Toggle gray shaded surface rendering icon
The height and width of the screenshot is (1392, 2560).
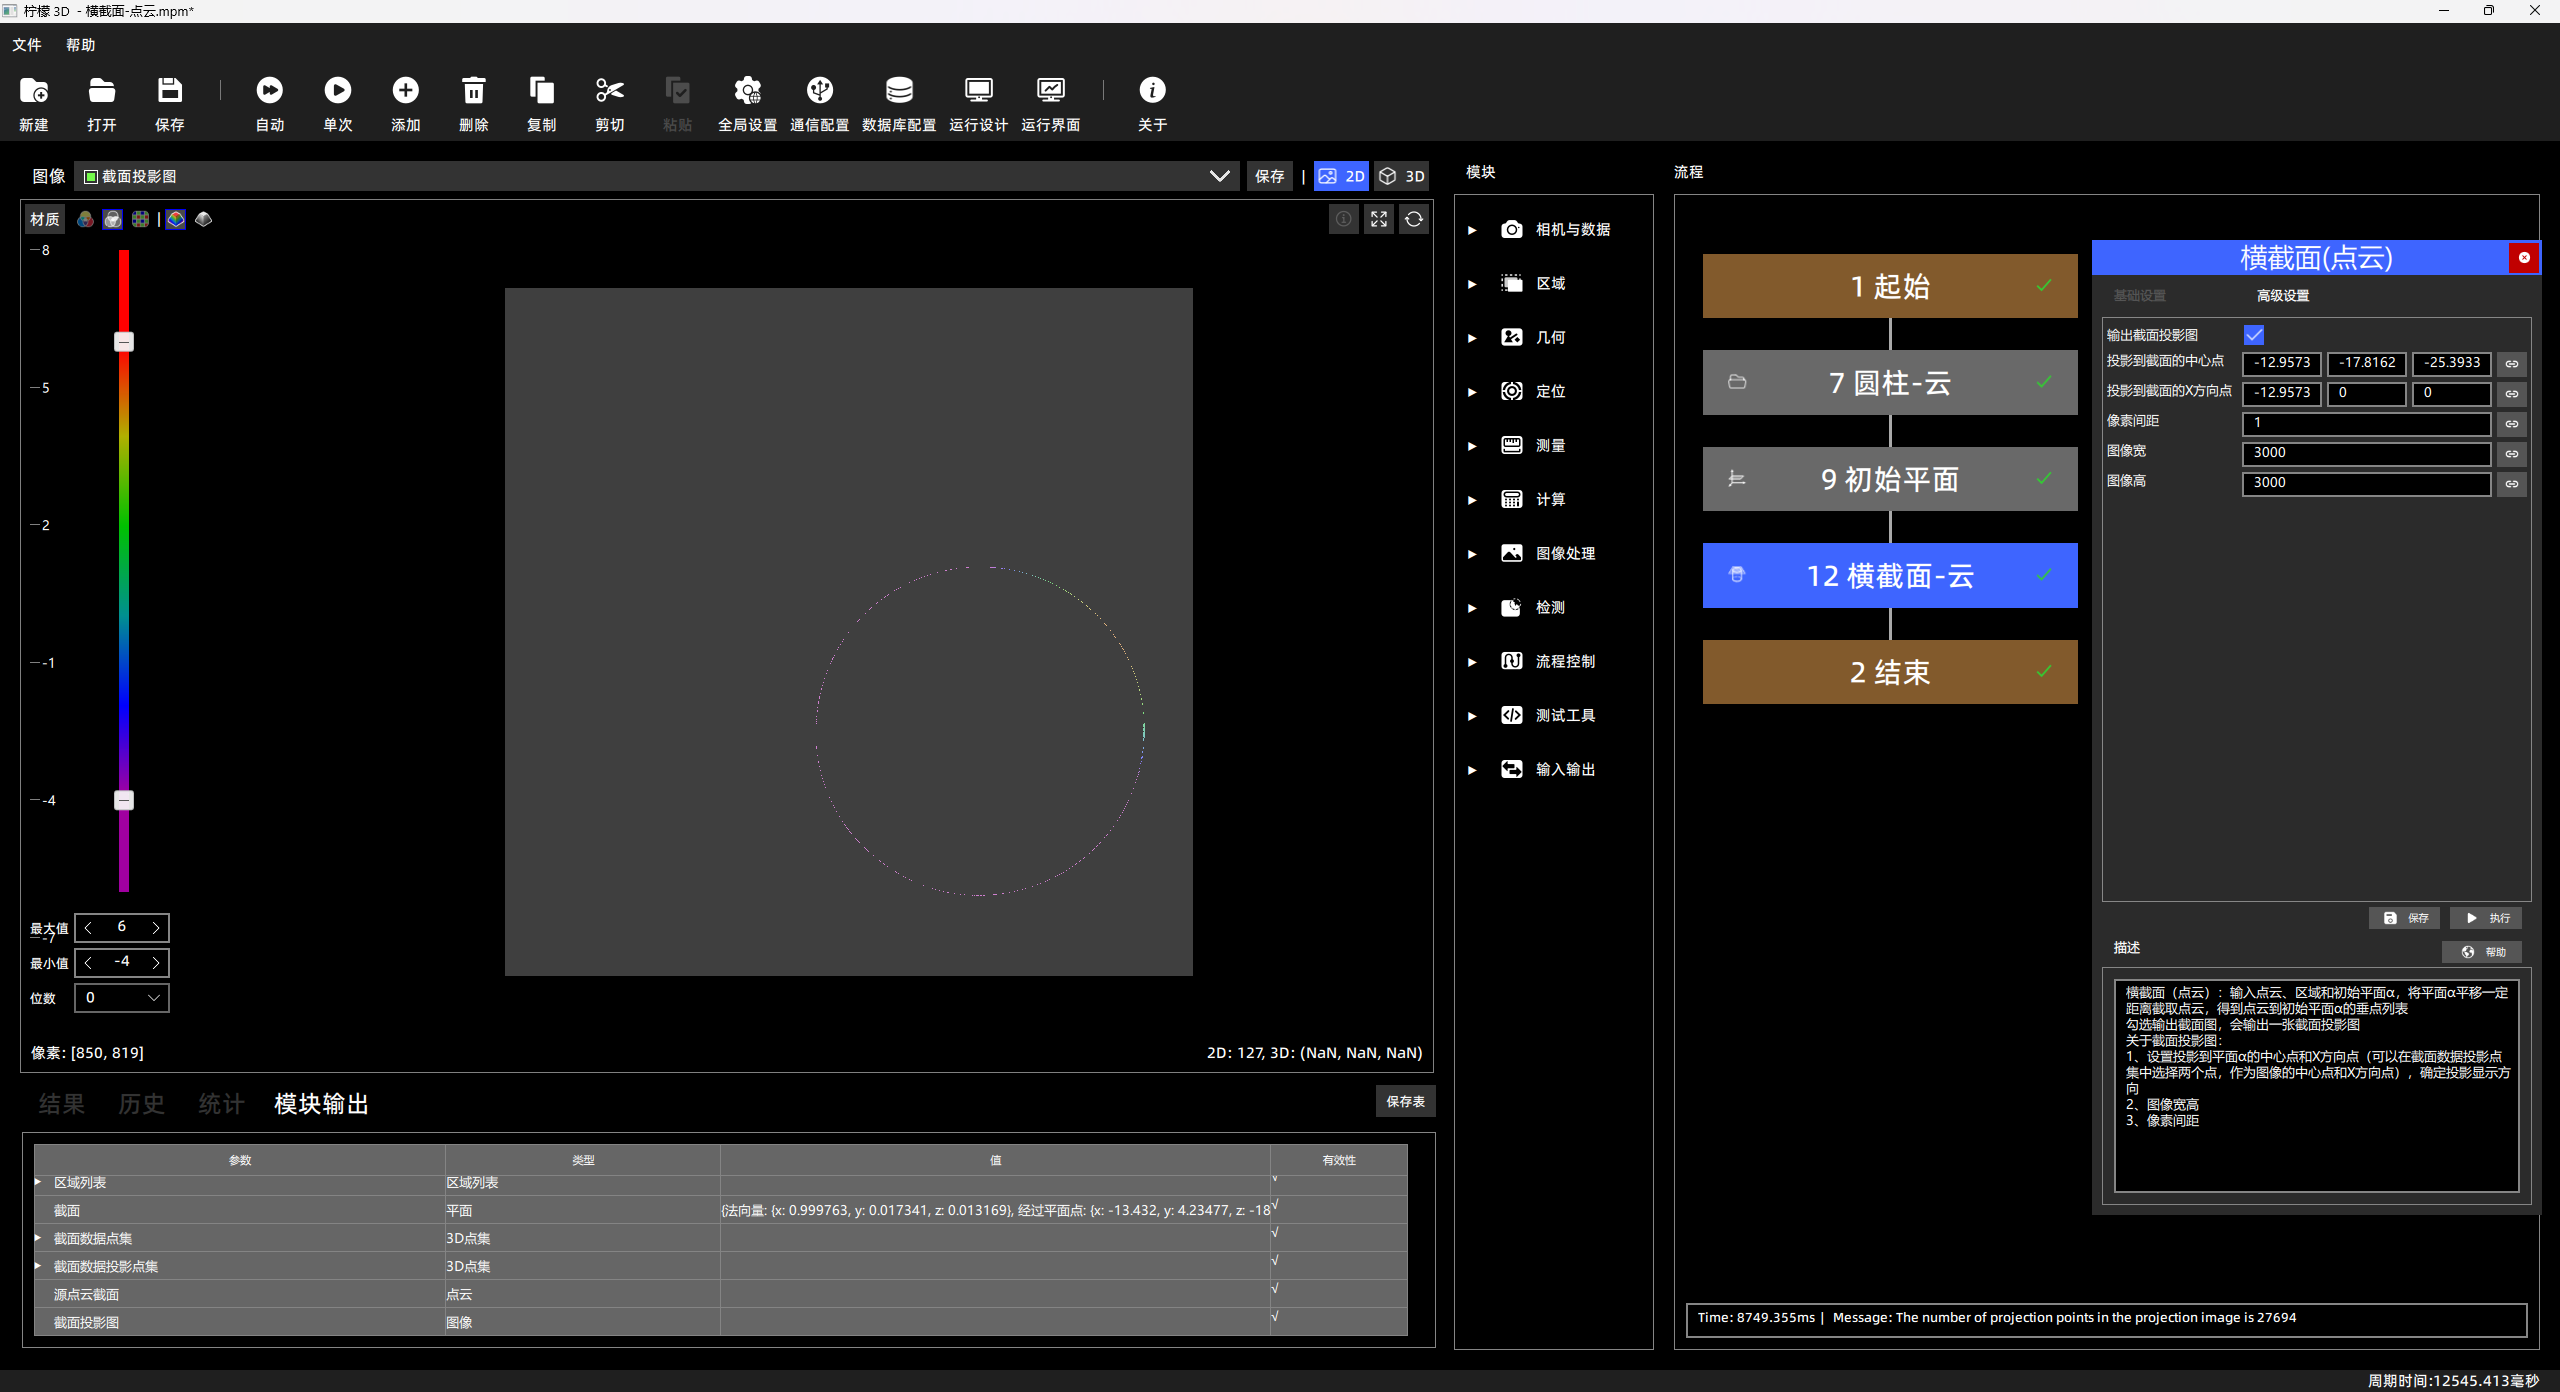point(204,219)
